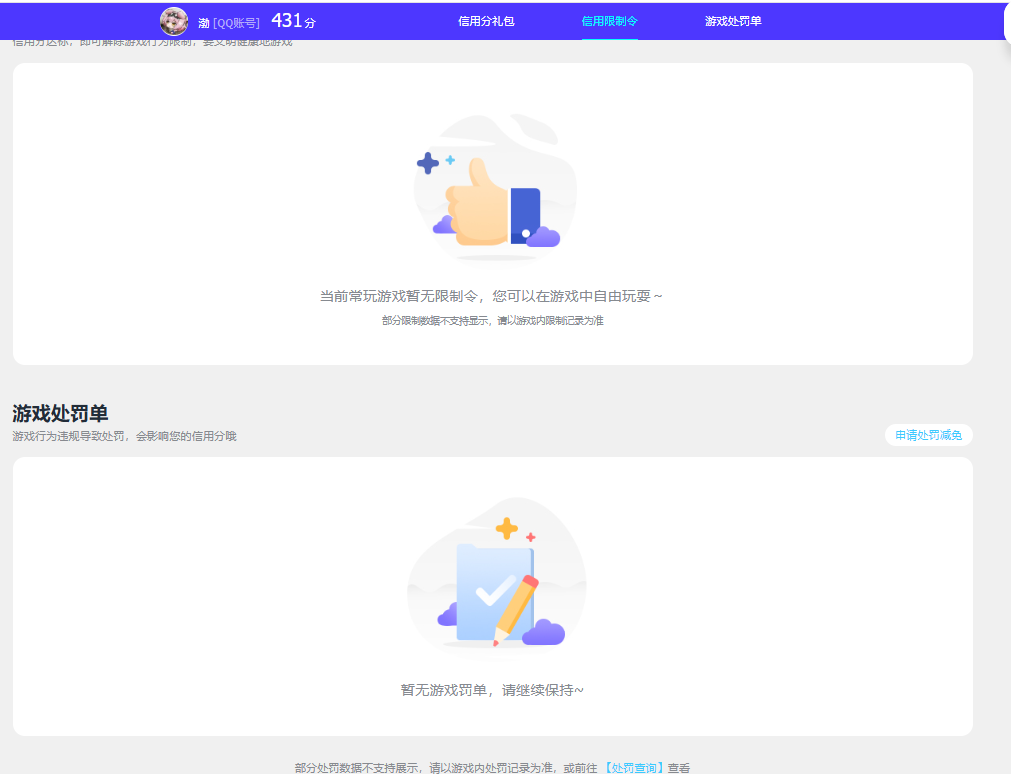Click the 暂无游戏罚单 message text
1011x774 pixels.
pyautogui.click(x=492, y=690)
